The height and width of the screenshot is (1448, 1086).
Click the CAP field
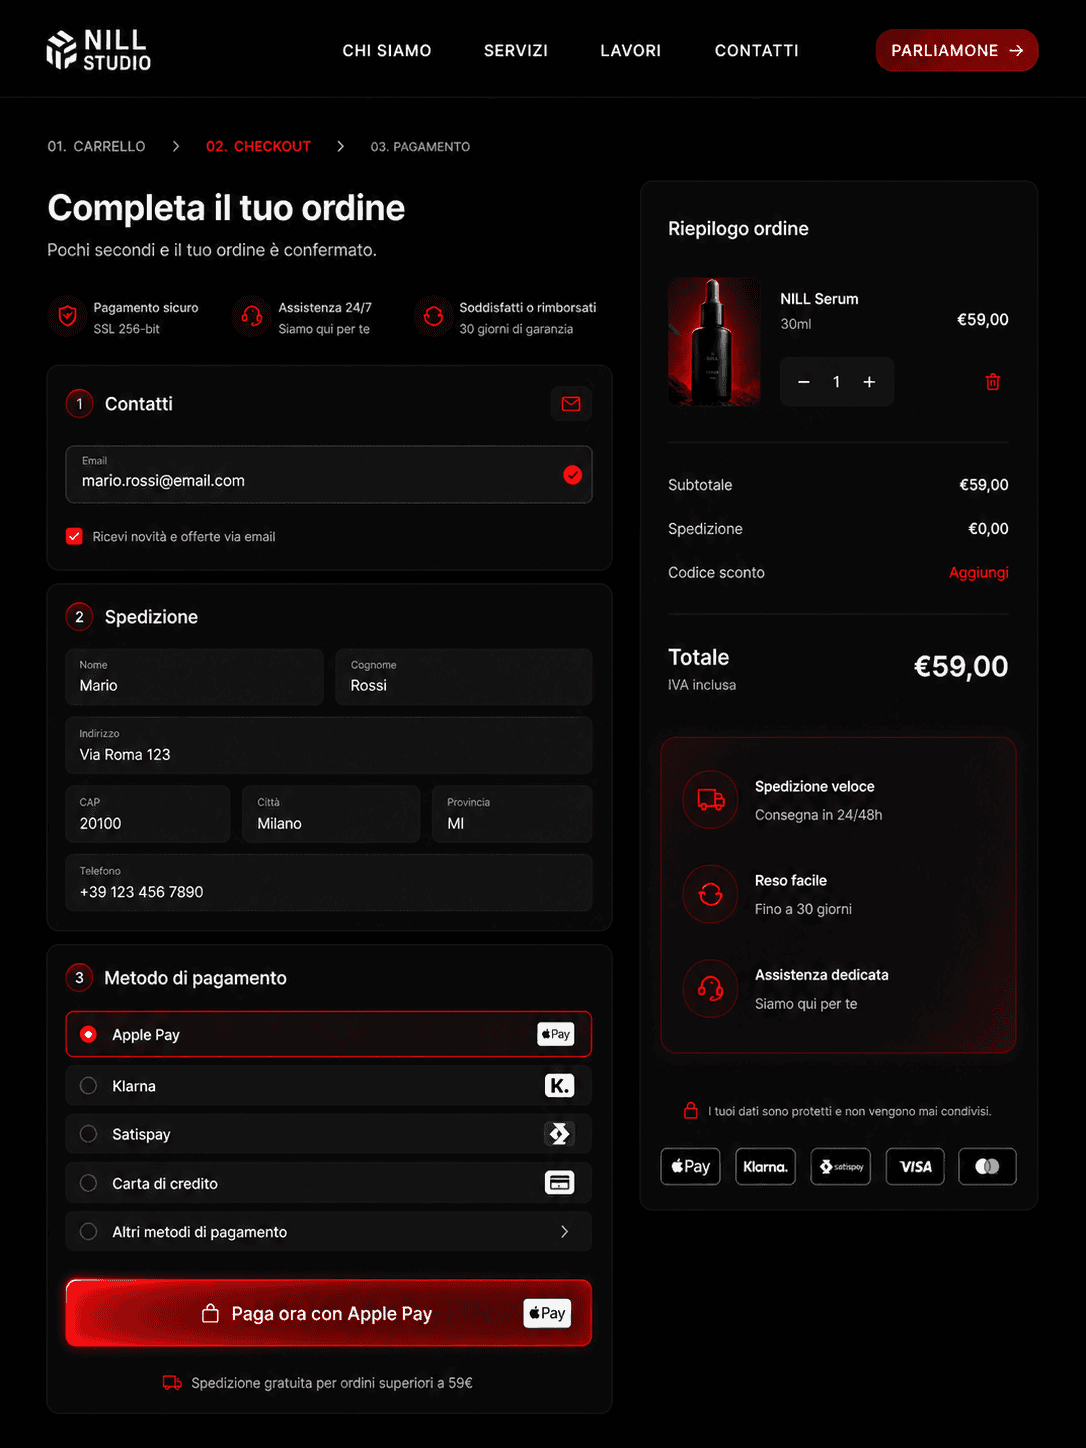(148, 814)
